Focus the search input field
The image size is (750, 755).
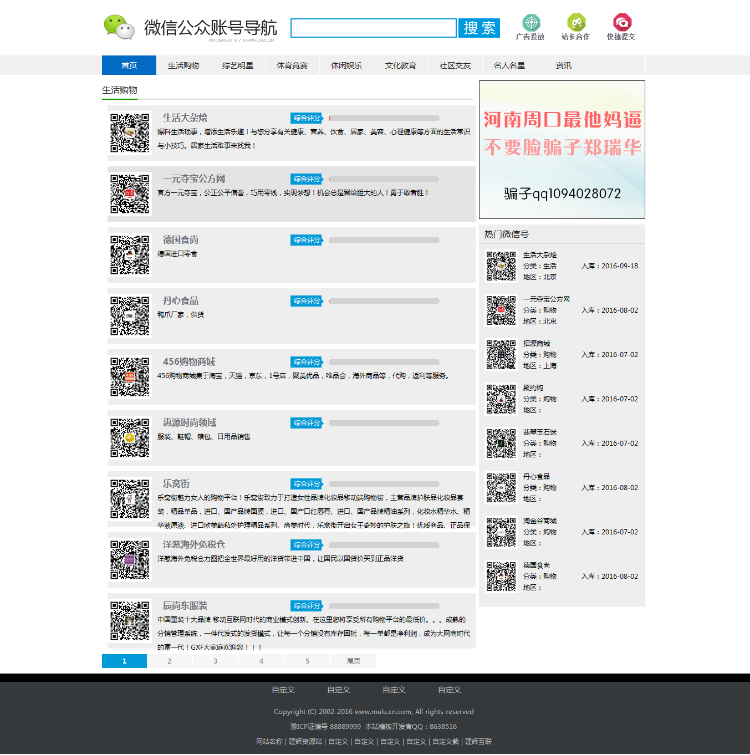pos(374,28)
